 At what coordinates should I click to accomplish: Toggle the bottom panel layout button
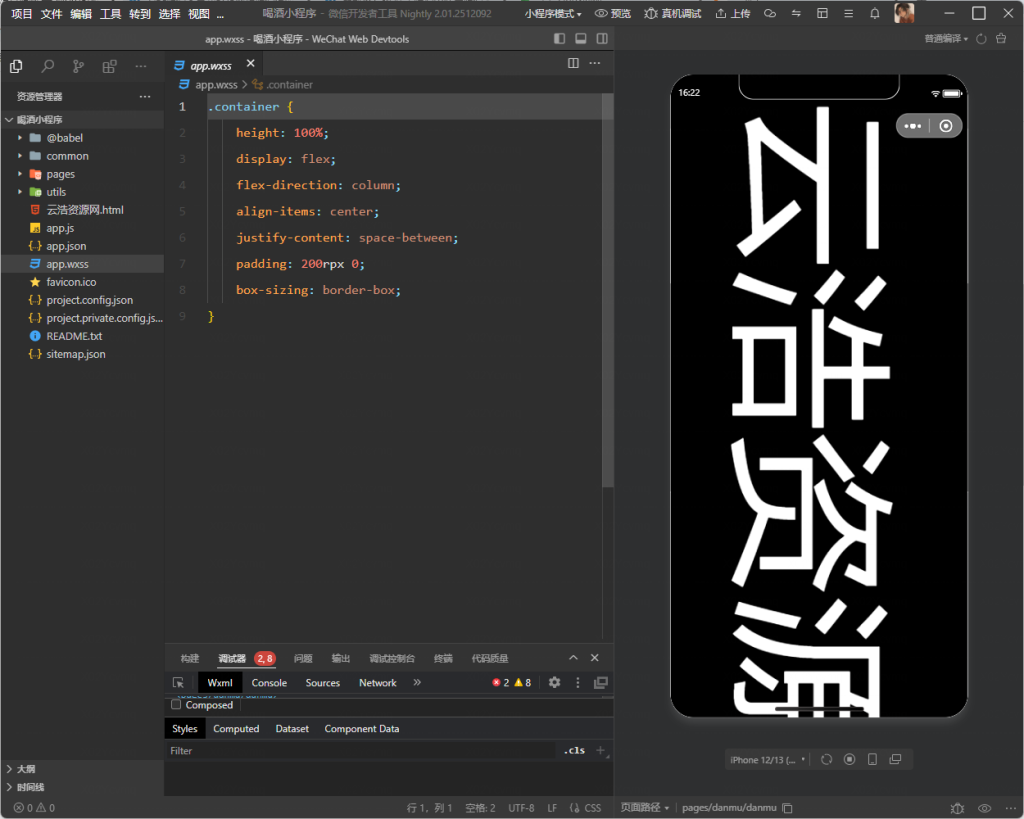pyautogui.click(x=580, y=39)
